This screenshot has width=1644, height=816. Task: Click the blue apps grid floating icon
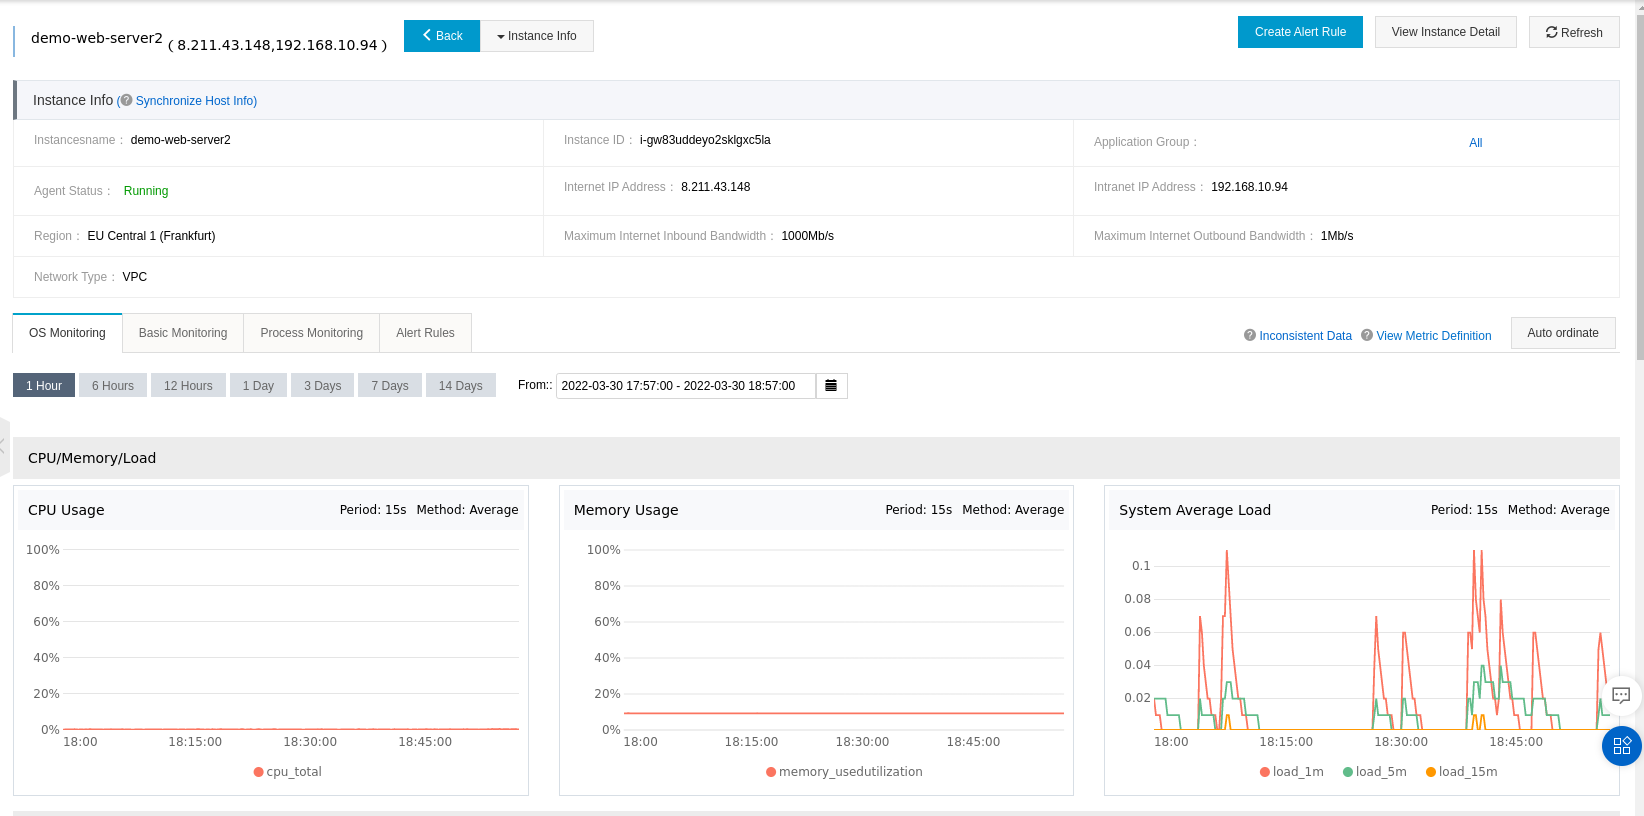(1622, 746)
